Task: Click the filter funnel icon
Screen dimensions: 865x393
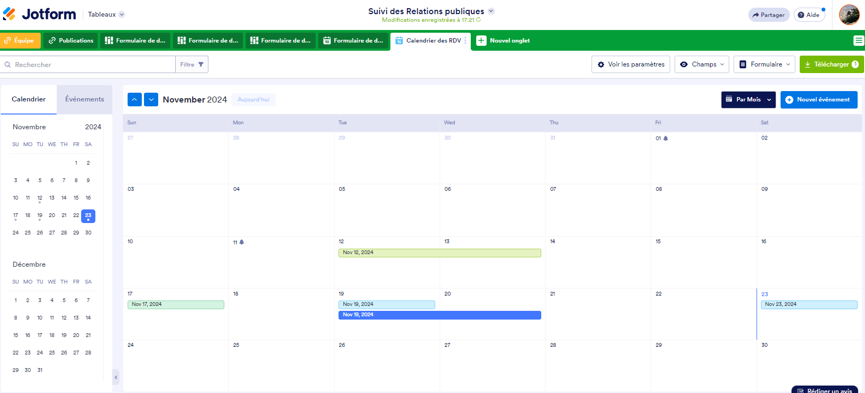Action: click(x=201, y=65)
